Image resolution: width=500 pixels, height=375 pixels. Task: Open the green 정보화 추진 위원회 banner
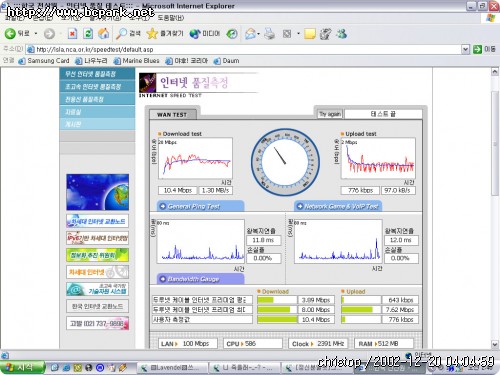97,255
